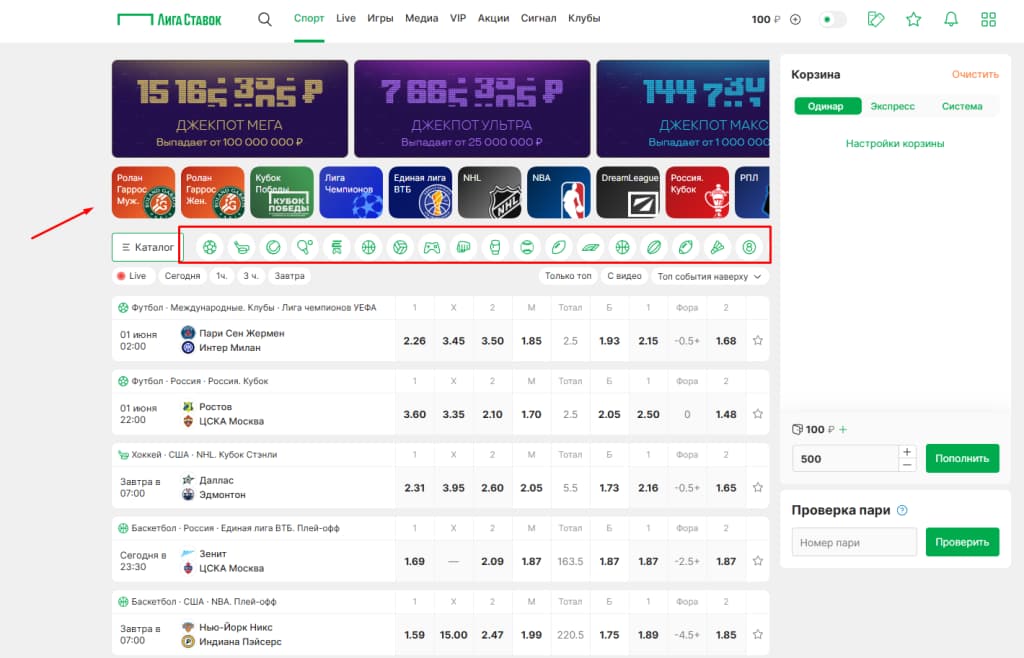Open the Каталог menu
The height and width of the screenshot is (658, 1024).
tap(148, 247)
